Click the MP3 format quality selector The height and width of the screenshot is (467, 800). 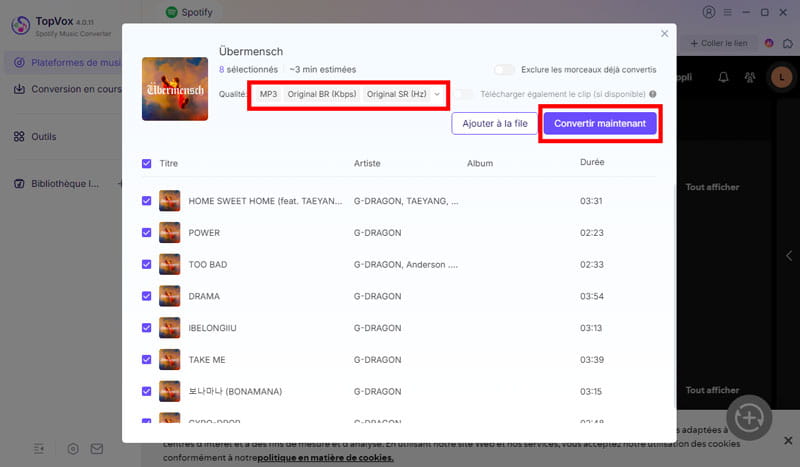point(268,94)
